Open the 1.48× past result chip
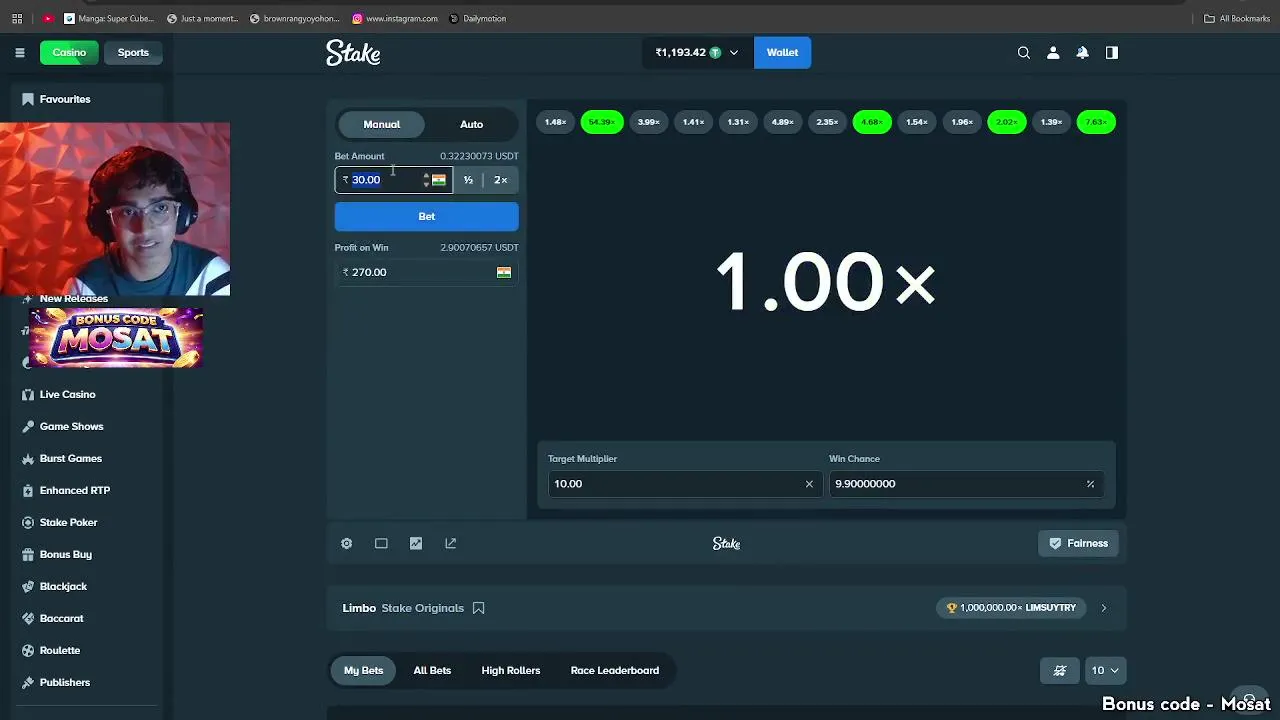The image size is (1280, 720). click(x=555, y=122)
